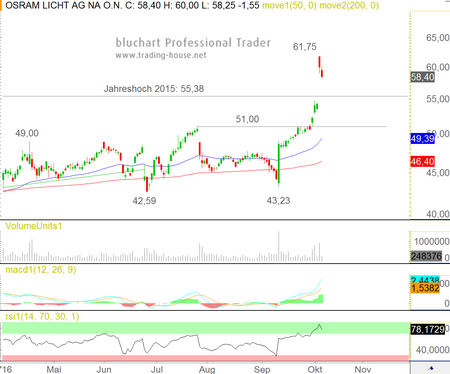Click the Okt label on the time axis
The image size is (450, 374).
[315, 369]
